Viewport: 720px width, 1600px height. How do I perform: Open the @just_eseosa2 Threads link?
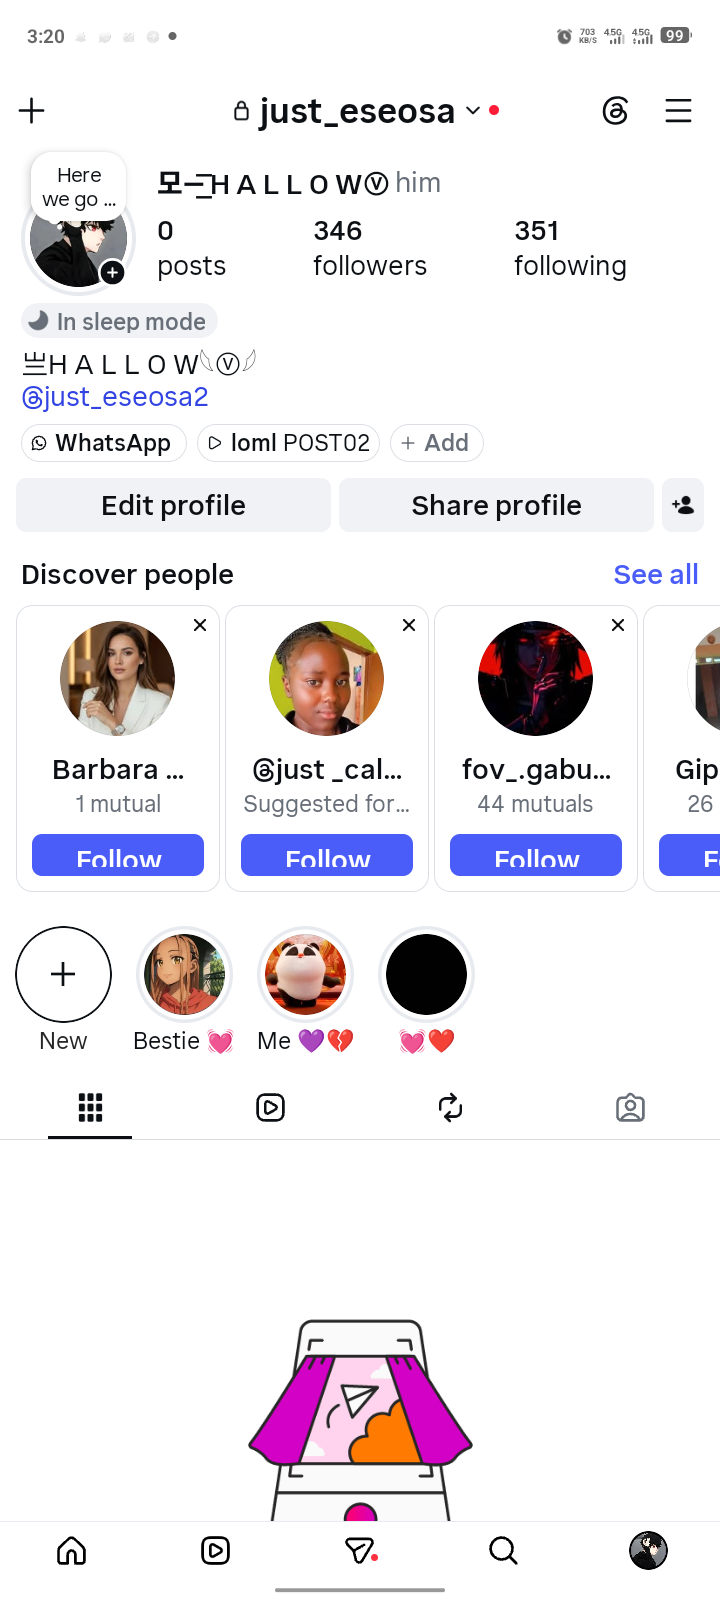115,397
